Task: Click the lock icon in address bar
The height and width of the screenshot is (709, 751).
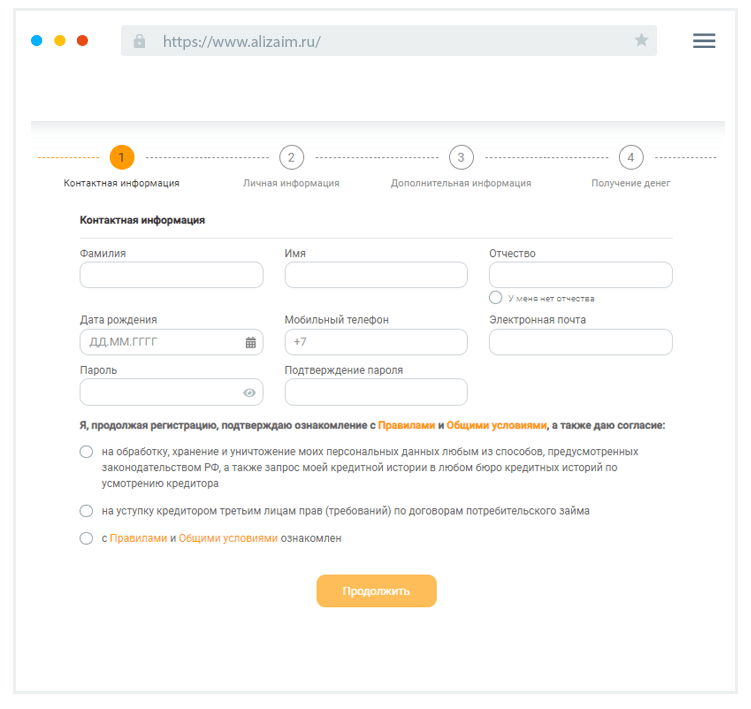Action: click(139, 41)
